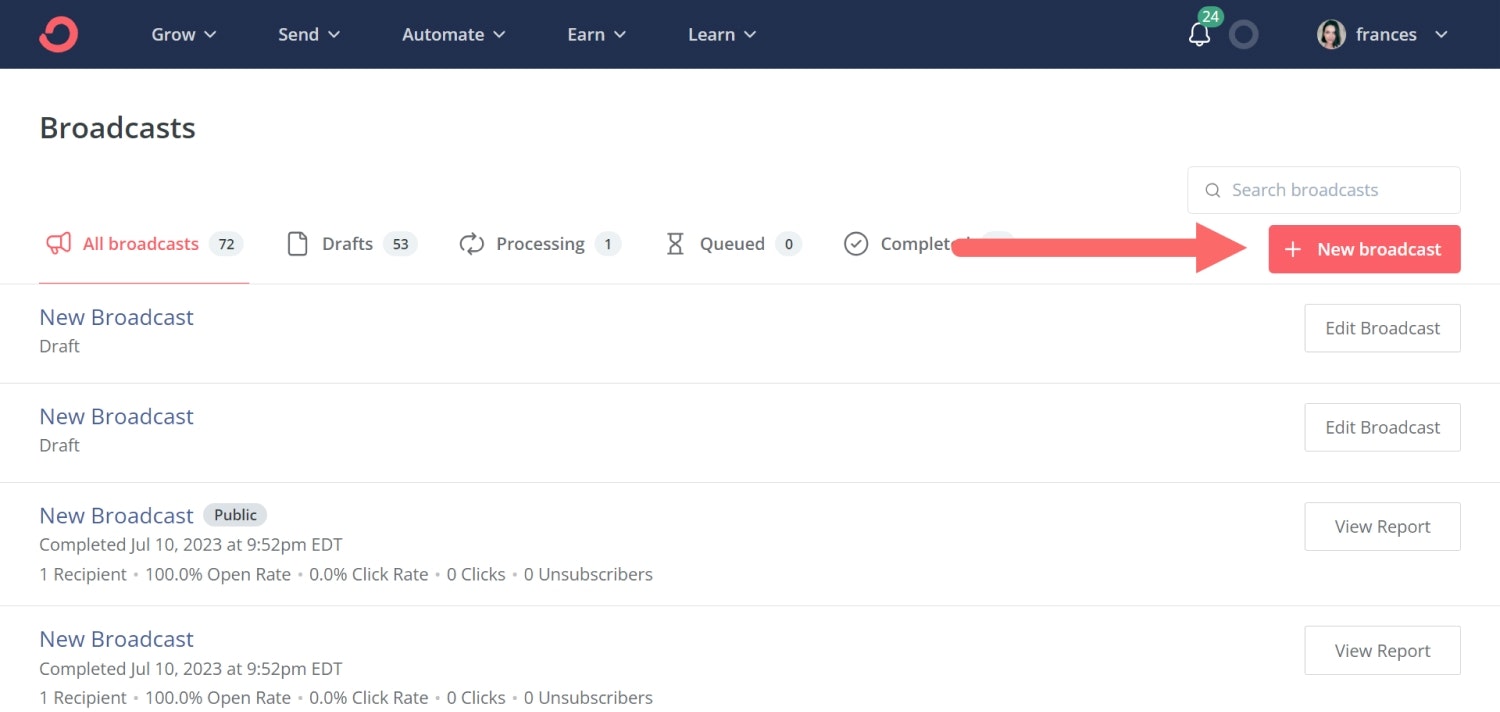Open View Report for first completed broadcast
Screen dimensions: 1500x712
click(1382, 527)
